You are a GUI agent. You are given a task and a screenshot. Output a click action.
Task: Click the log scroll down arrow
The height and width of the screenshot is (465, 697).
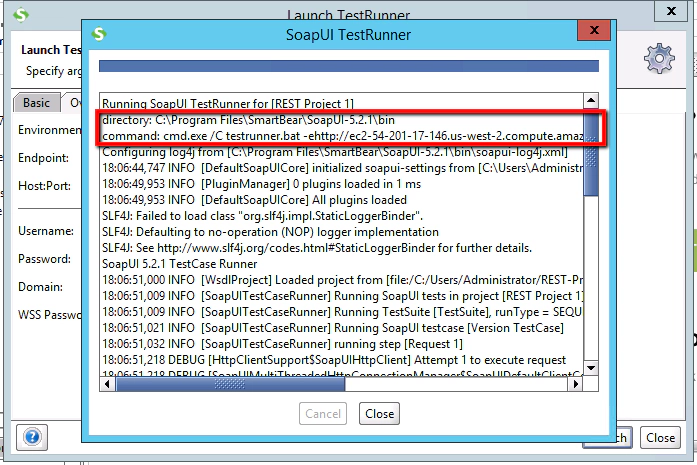point(591,368)
